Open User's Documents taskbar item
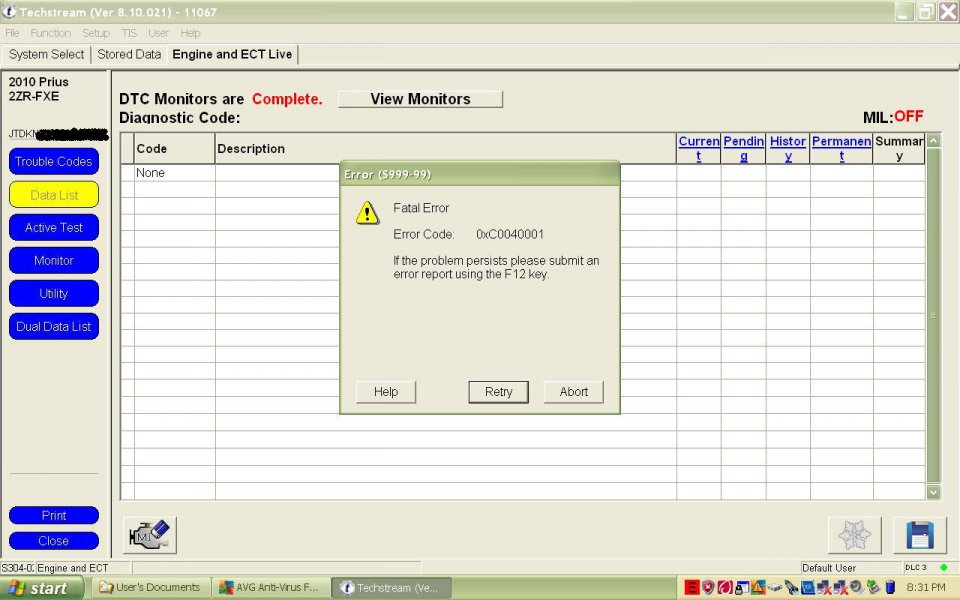 tap(151, 588)
